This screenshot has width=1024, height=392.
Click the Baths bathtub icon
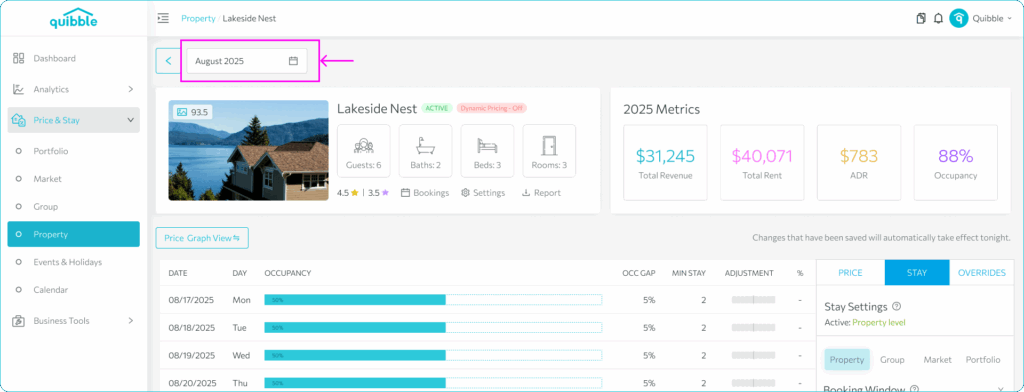425,145
